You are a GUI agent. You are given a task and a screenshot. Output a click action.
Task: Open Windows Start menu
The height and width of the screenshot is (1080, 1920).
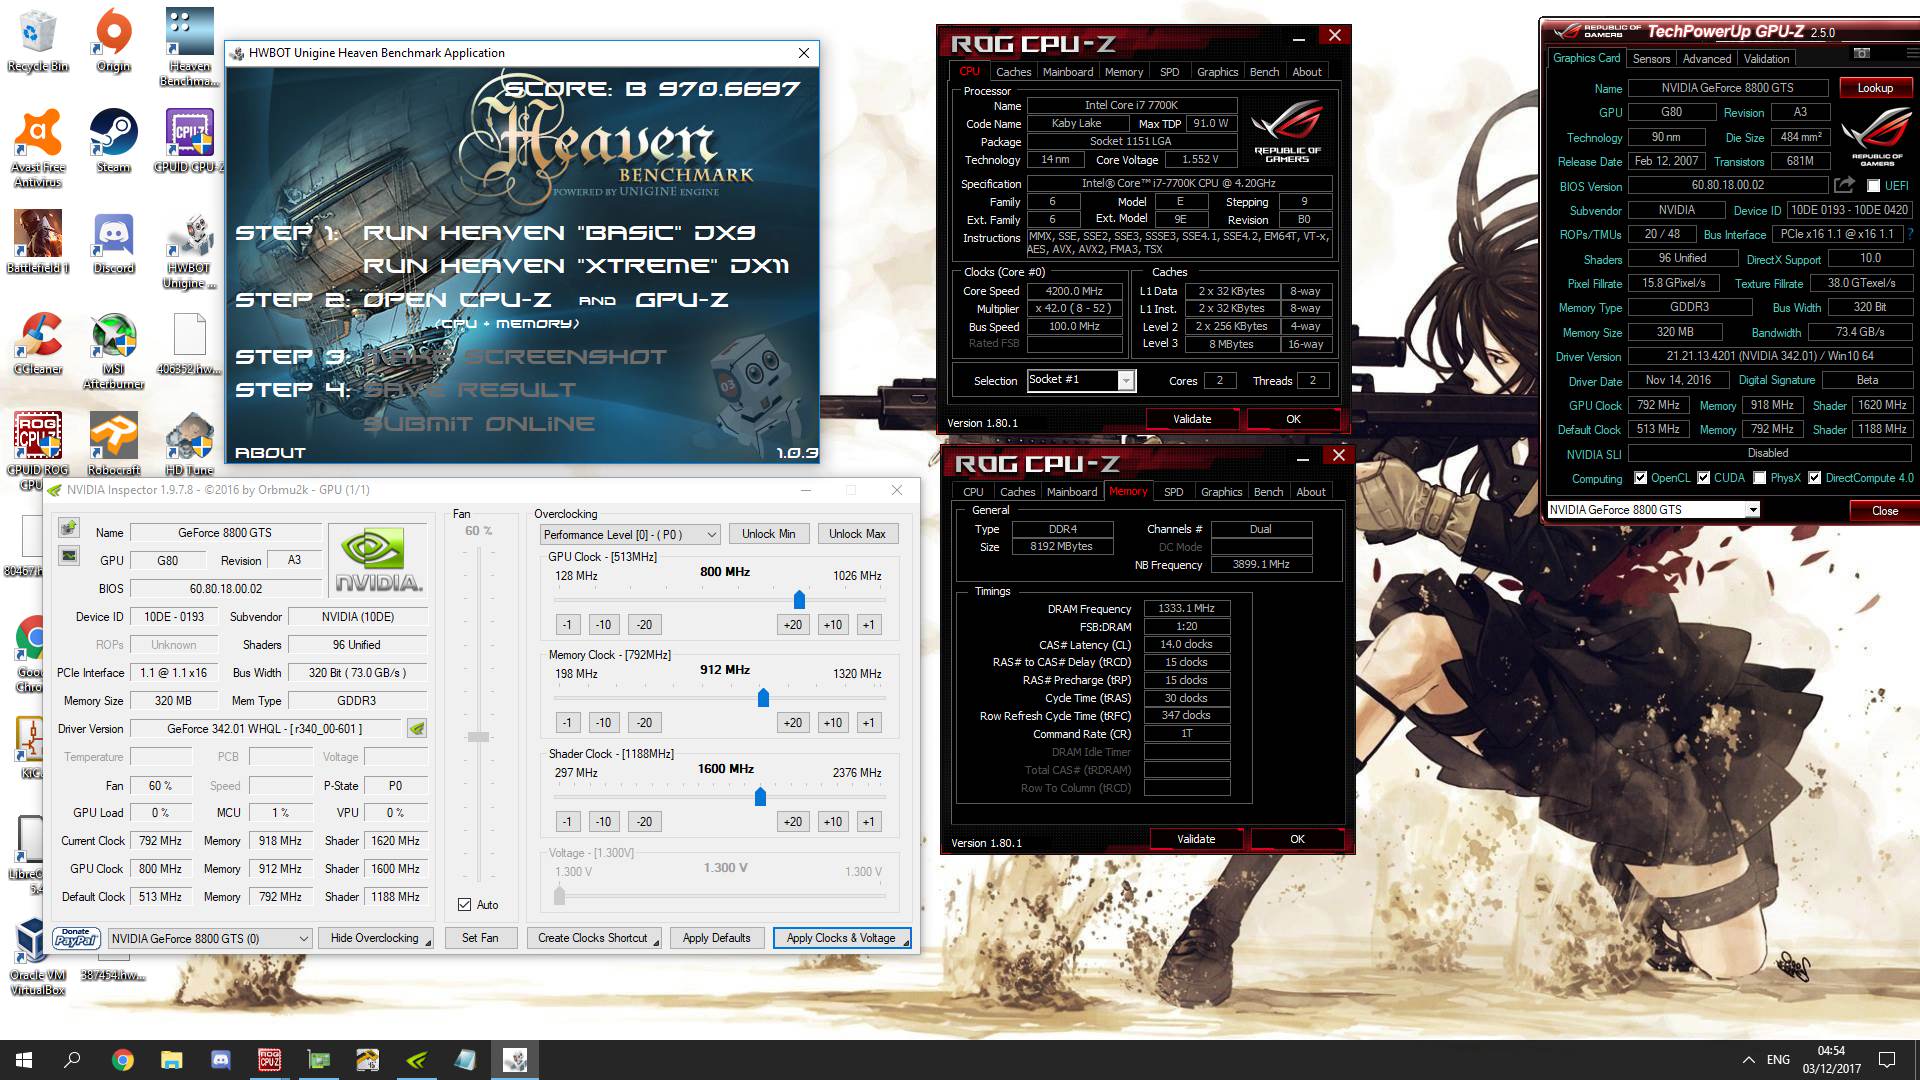click(24, 1060)
